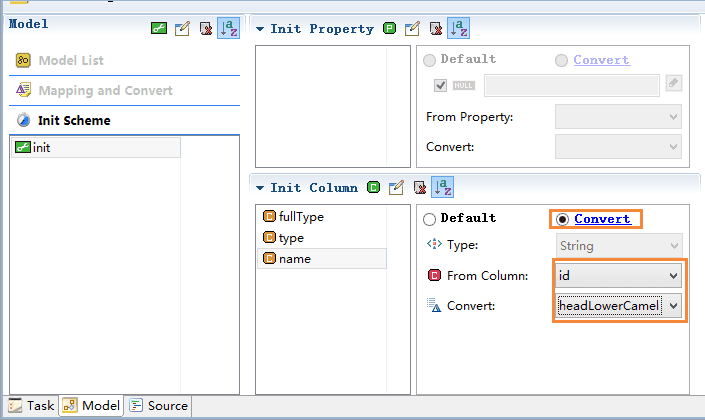This screenshot has height=420, width=705.
Task: Select the Default radio button in Init Column
Action: (429, 219)
